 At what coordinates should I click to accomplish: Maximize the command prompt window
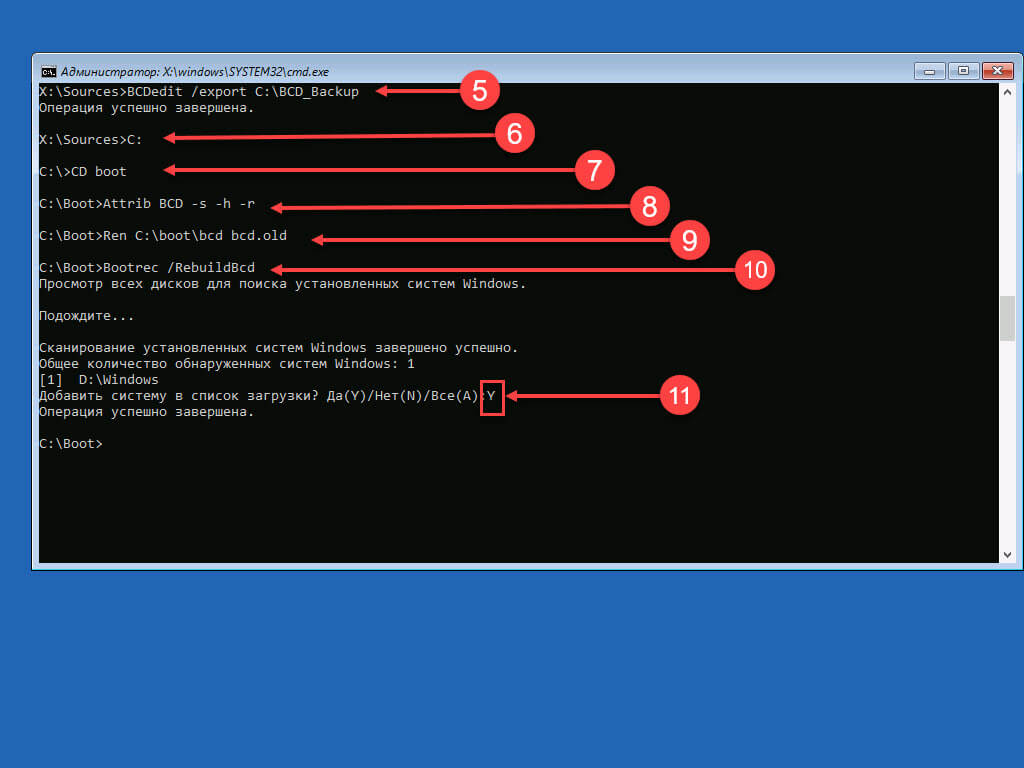963,71
